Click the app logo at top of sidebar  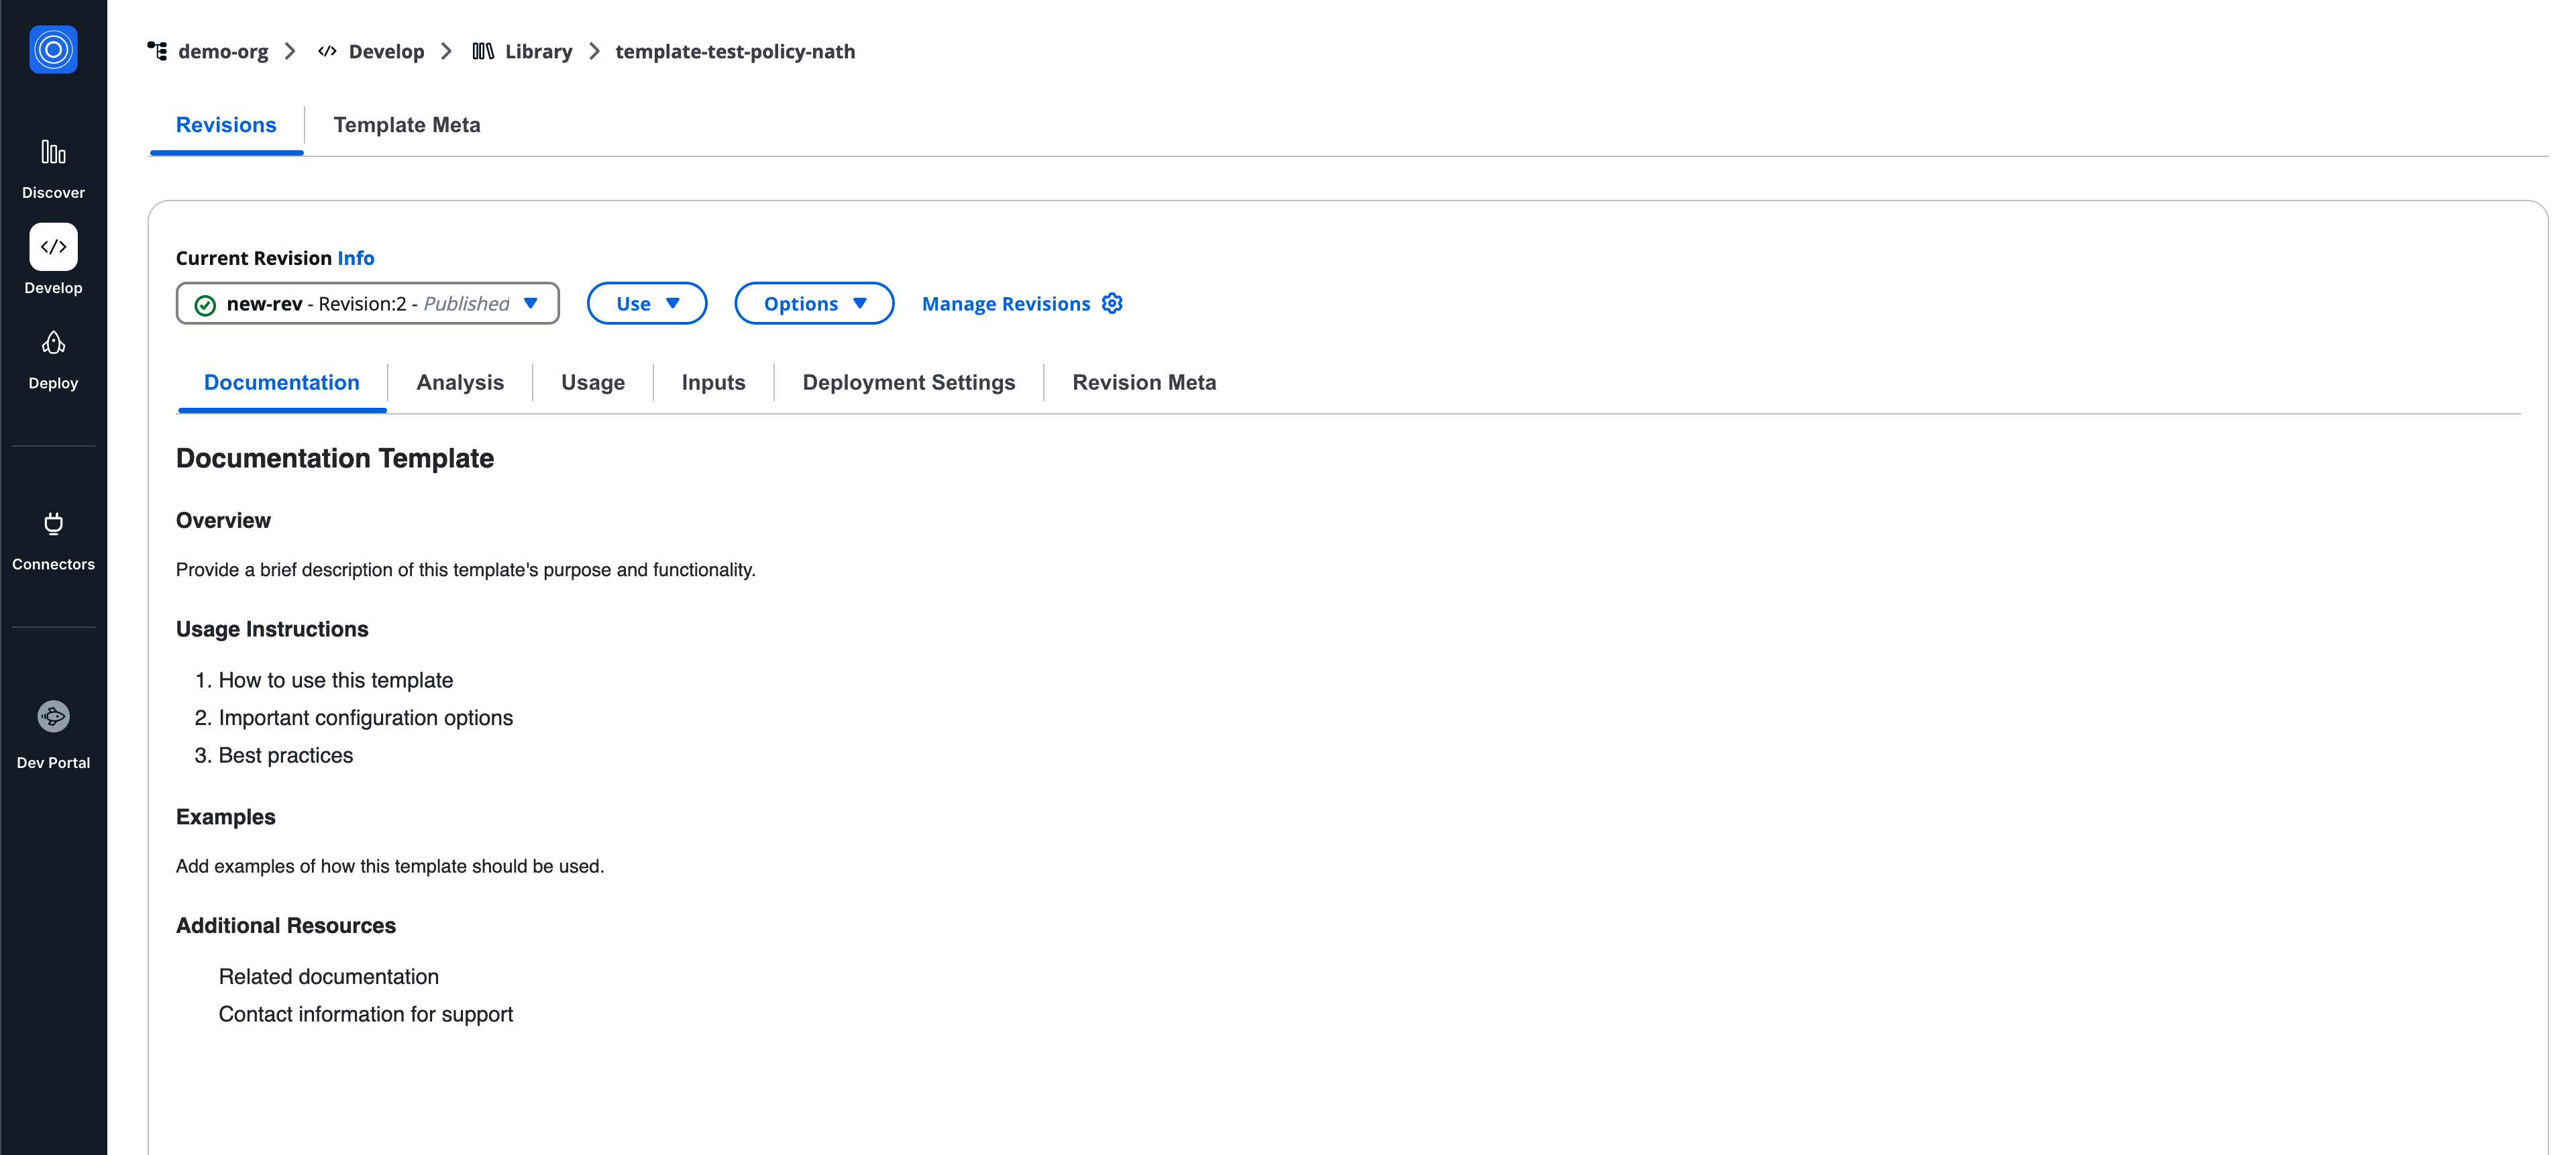(x=53, y=49)
